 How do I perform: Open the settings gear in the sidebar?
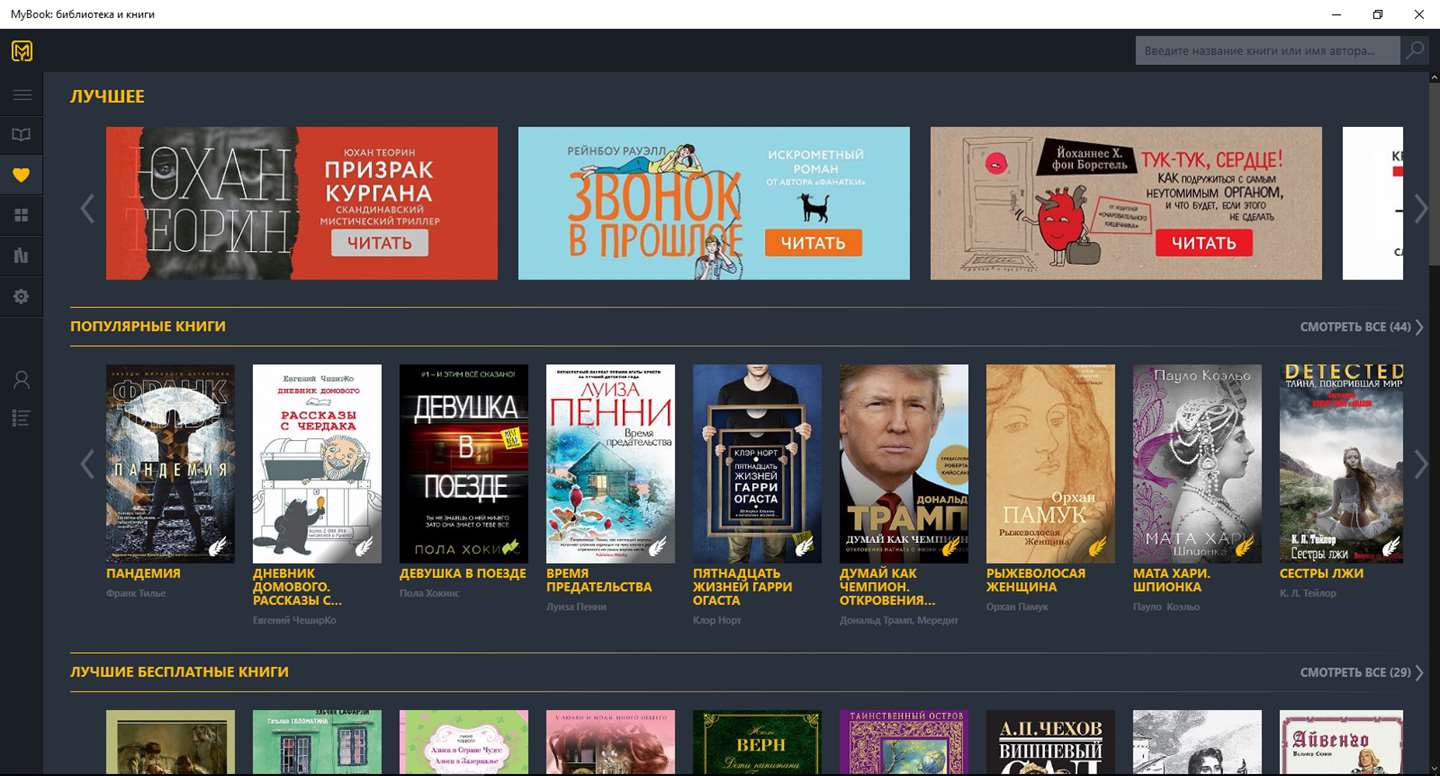pyautogui.click(x=22, y=297)
